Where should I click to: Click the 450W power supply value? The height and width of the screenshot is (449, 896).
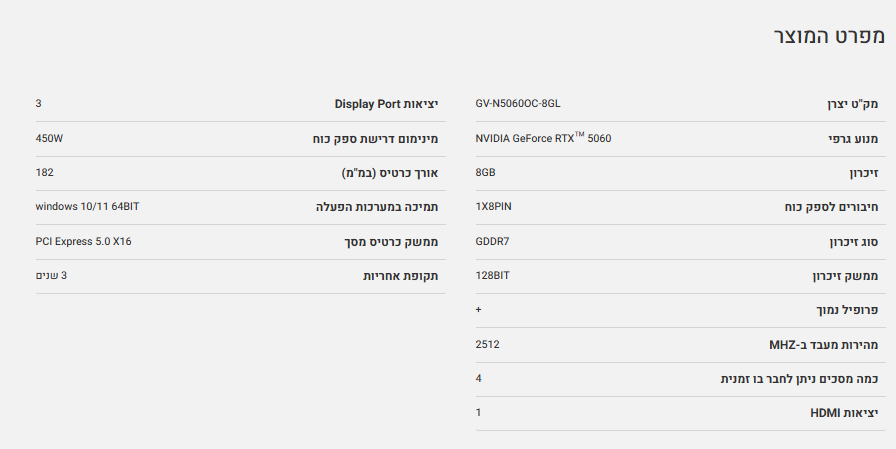point(49,139)
